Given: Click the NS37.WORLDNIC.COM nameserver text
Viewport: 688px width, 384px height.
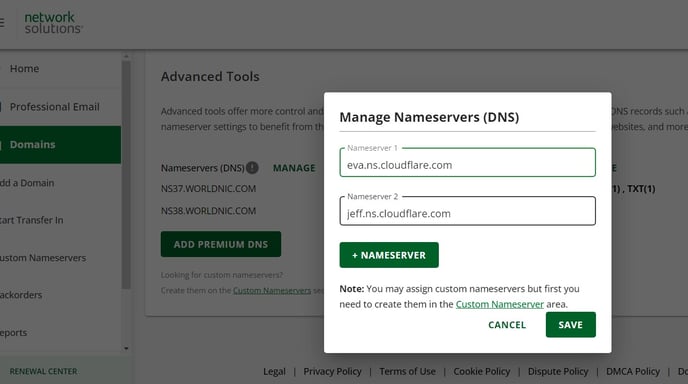Looking at the screenshot, I should (x=208, y=189).
